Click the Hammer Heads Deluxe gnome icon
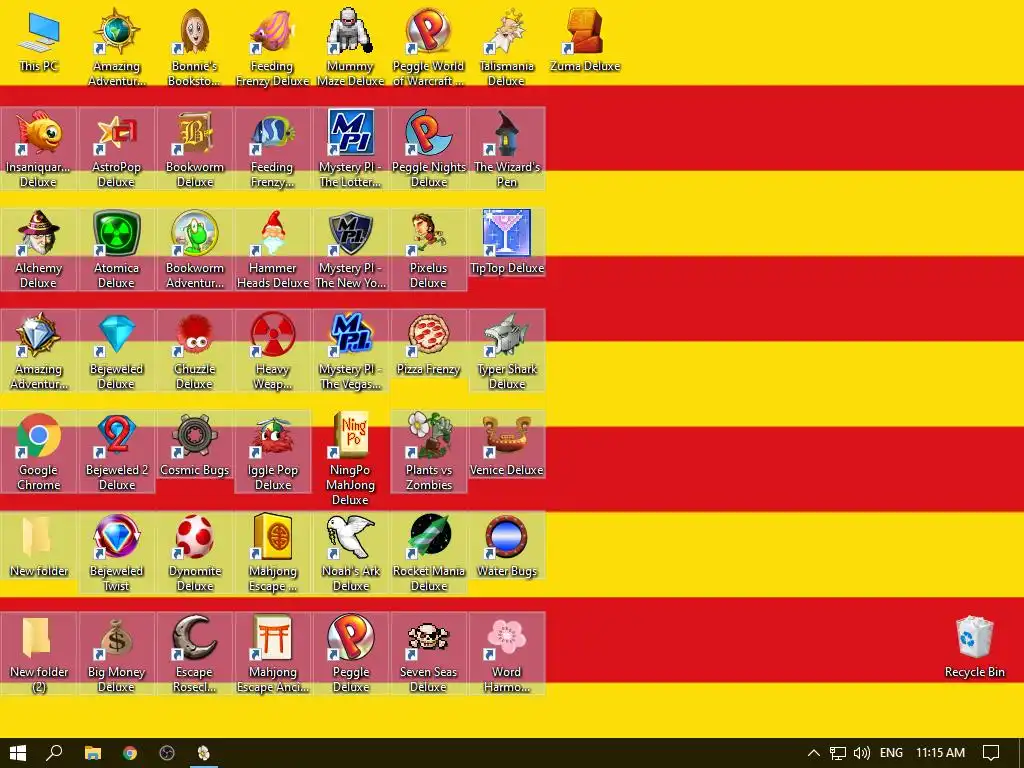Viewport: 1024px width, 768px height. point(272,249)
